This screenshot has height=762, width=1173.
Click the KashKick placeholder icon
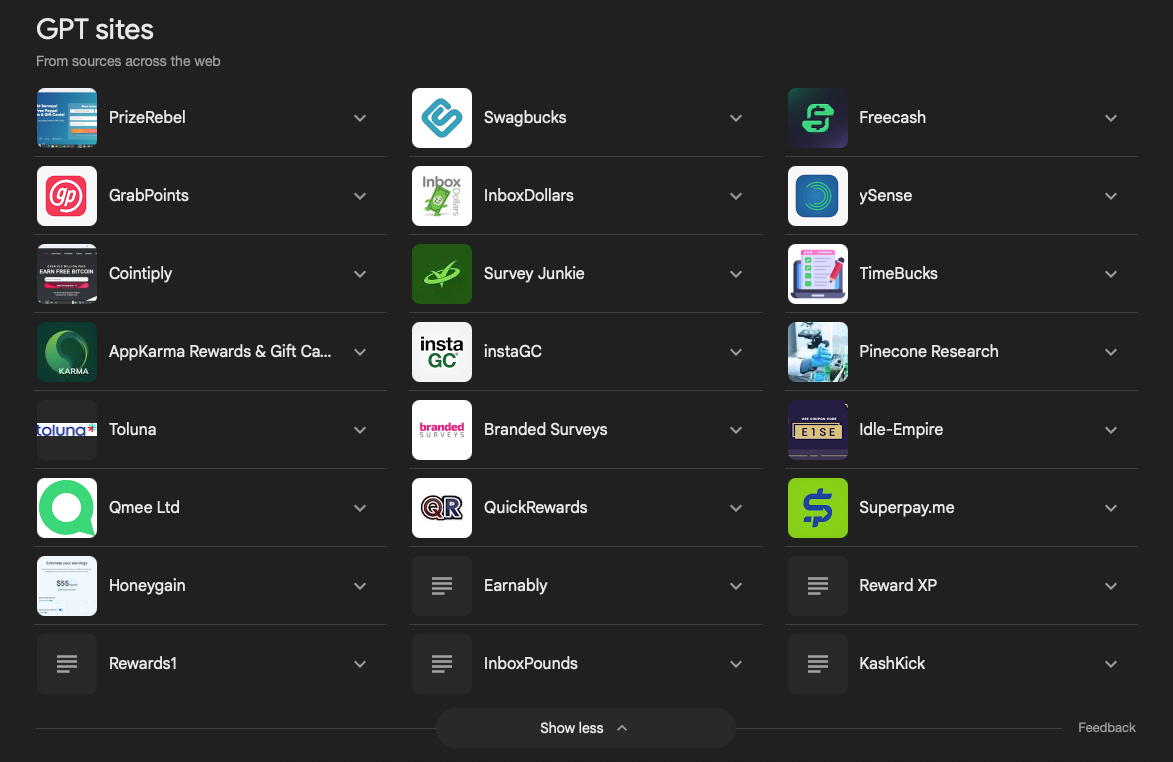(818, 664)
